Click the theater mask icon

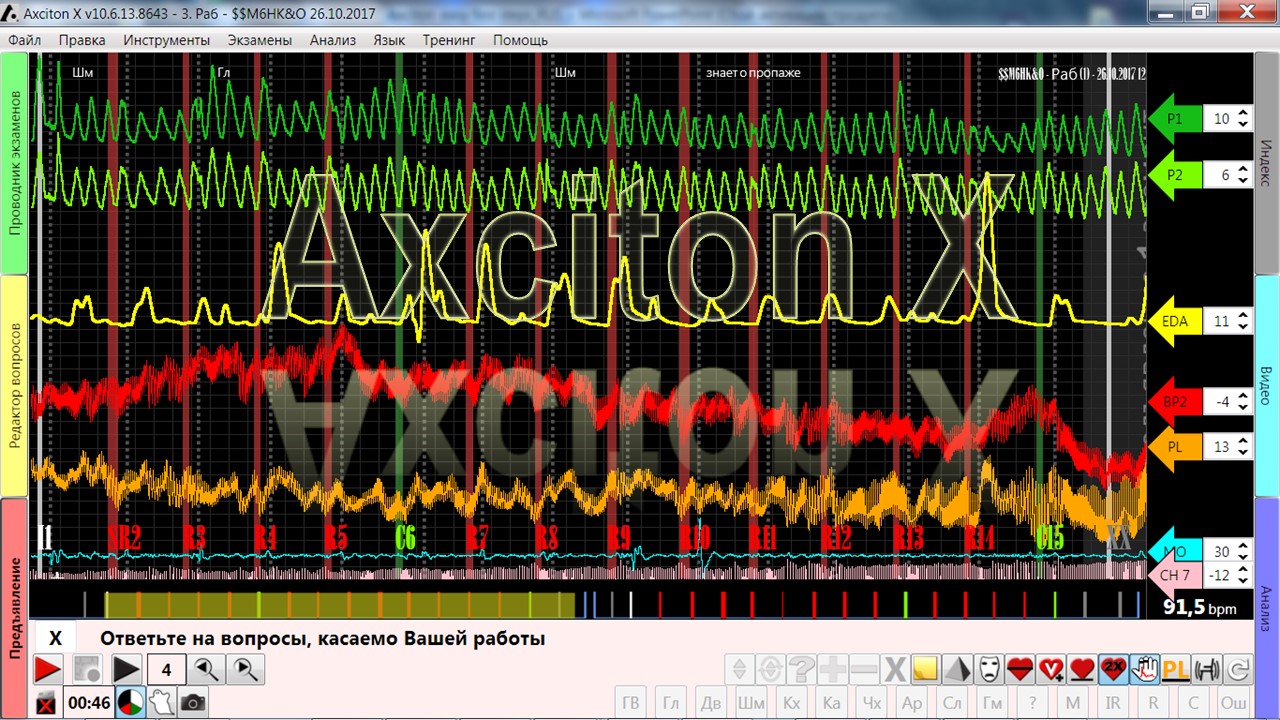point(989,669)
